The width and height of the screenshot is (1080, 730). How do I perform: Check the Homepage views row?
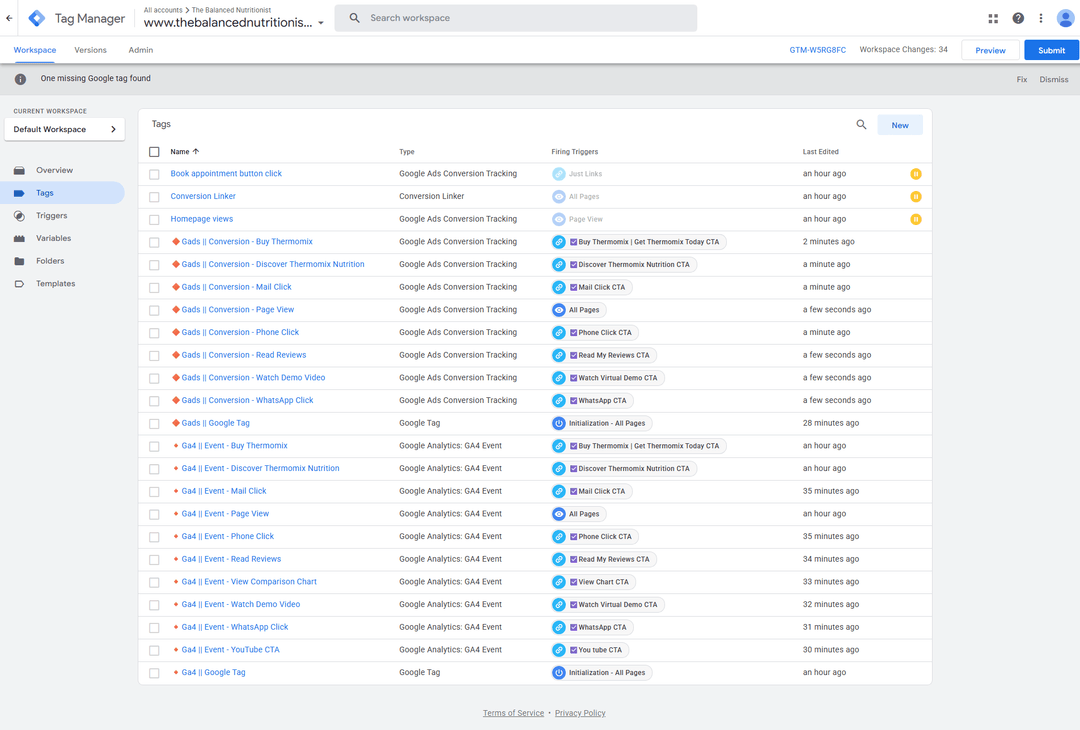[154, 220]
